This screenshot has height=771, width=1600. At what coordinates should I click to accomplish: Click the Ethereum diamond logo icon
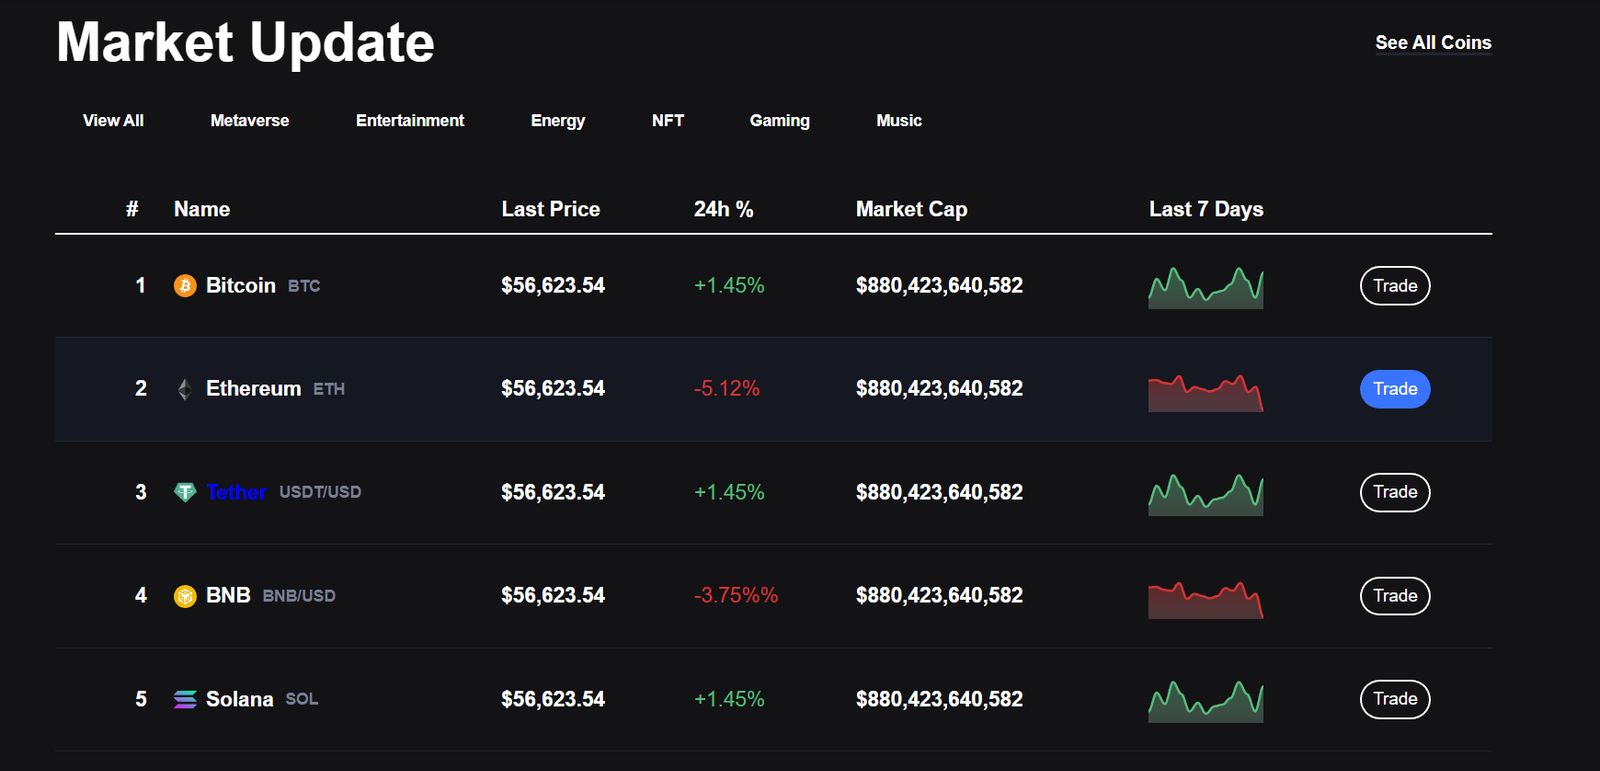(x=185, y=389)
